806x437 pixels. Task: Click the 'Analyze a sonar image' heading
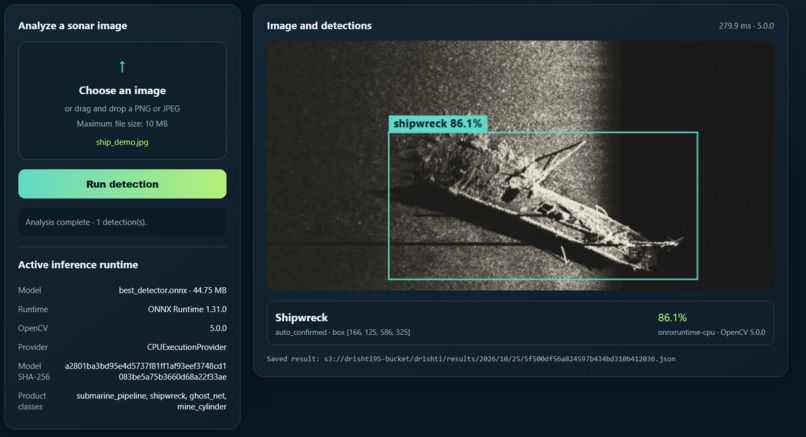pos(72,26)
